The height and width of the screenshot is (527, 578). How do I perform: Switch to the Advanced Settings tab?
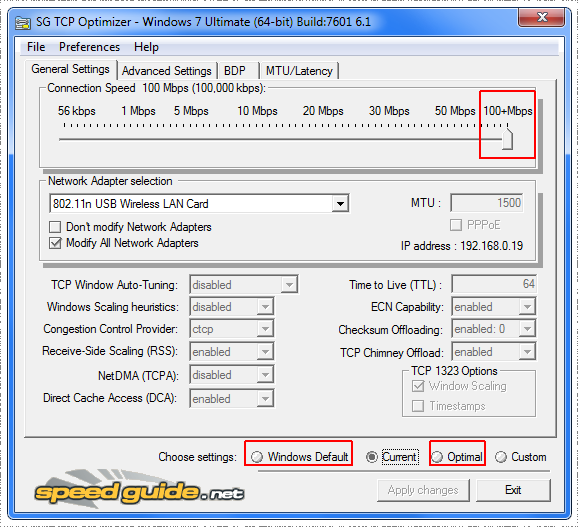[x=167, y=71]
